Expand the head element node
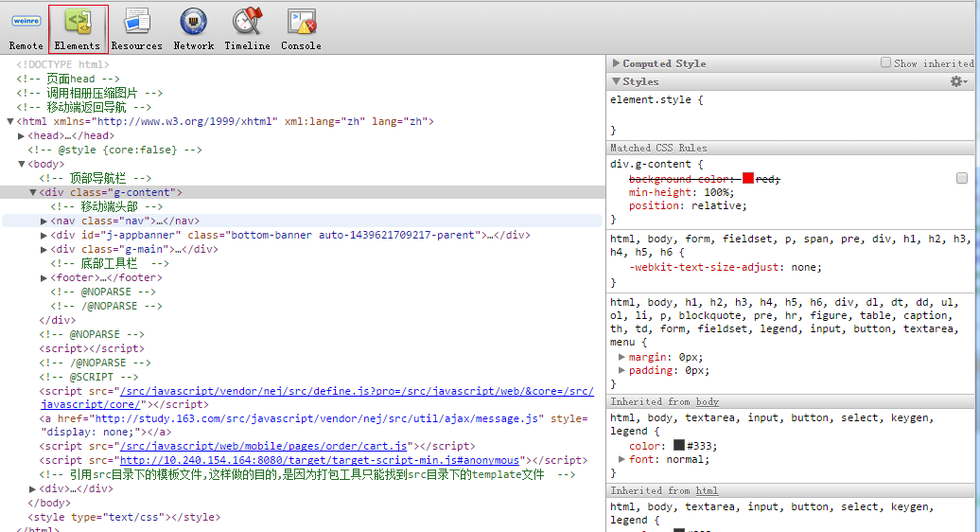This screenshot has width=980, height=532. 21,136
